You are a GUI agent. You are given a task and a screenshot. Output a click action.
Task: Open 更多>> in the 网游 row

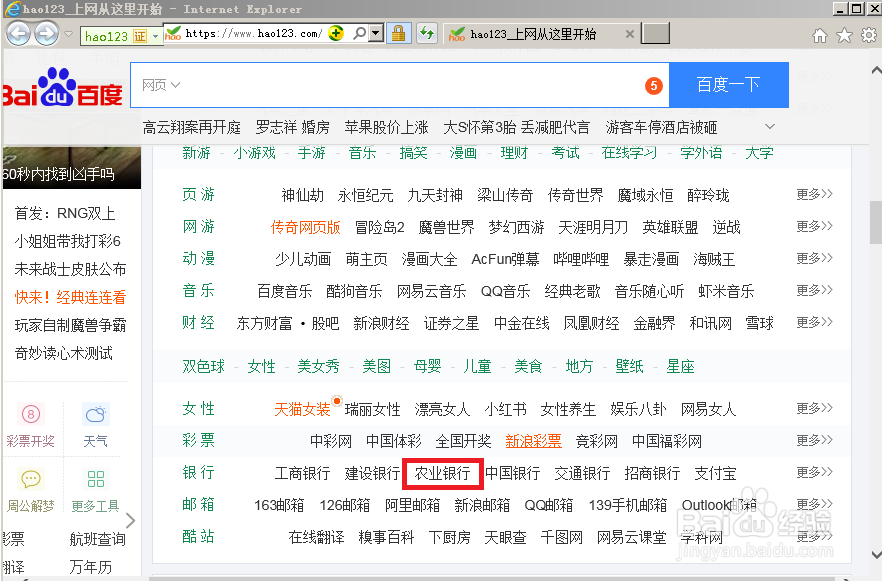(814, 226)
